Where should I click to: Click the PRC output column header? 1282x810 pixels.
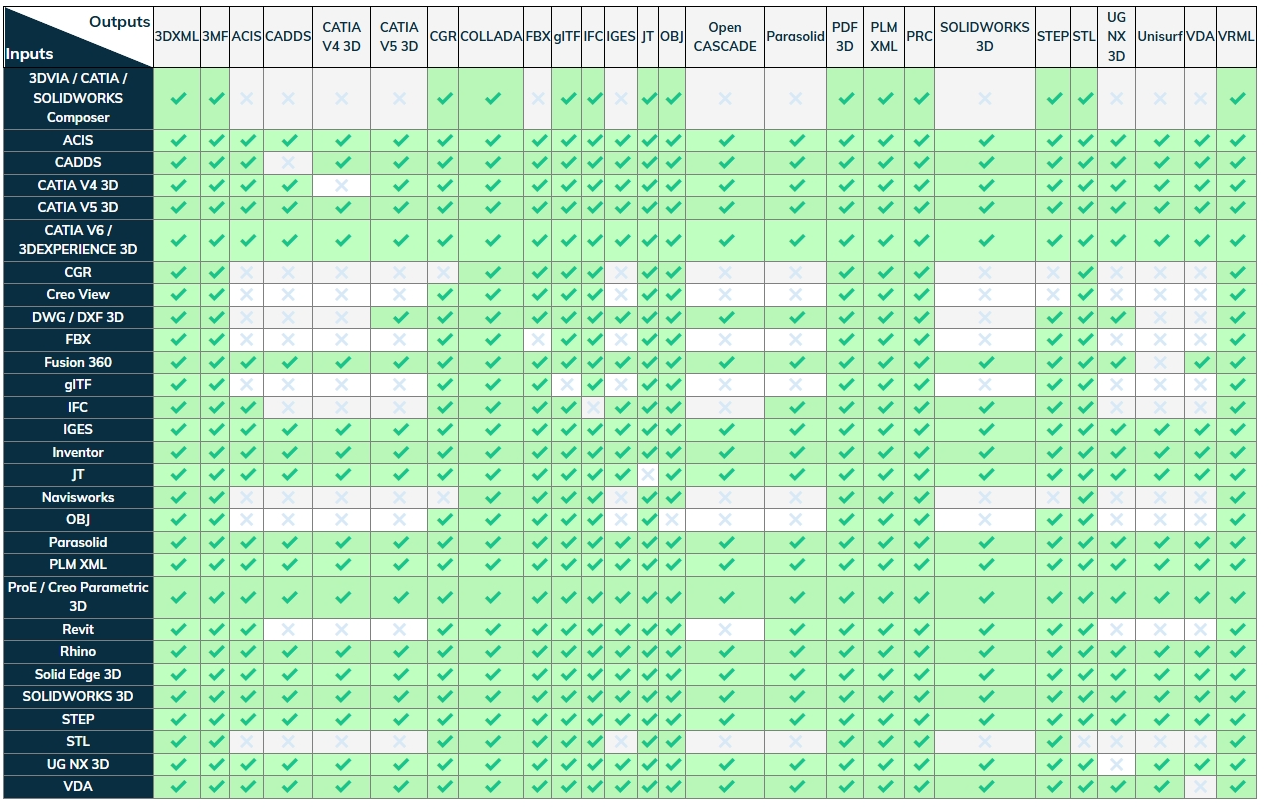[x=920, y=36]
